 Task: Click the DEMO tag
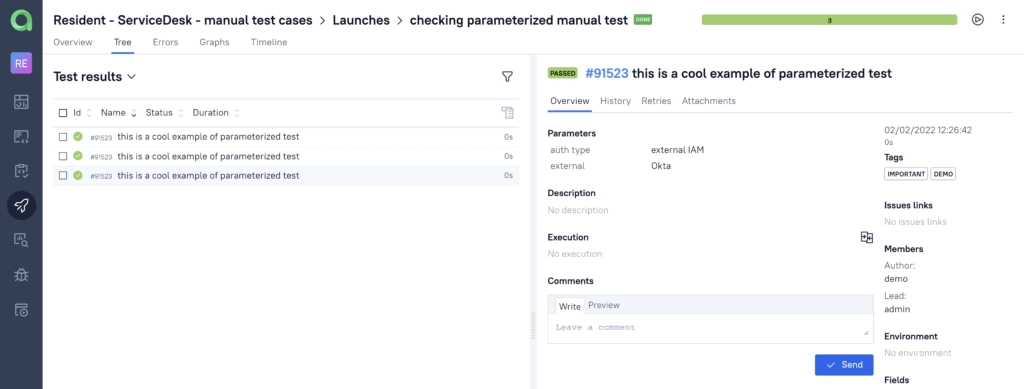[x=943, y=174]
